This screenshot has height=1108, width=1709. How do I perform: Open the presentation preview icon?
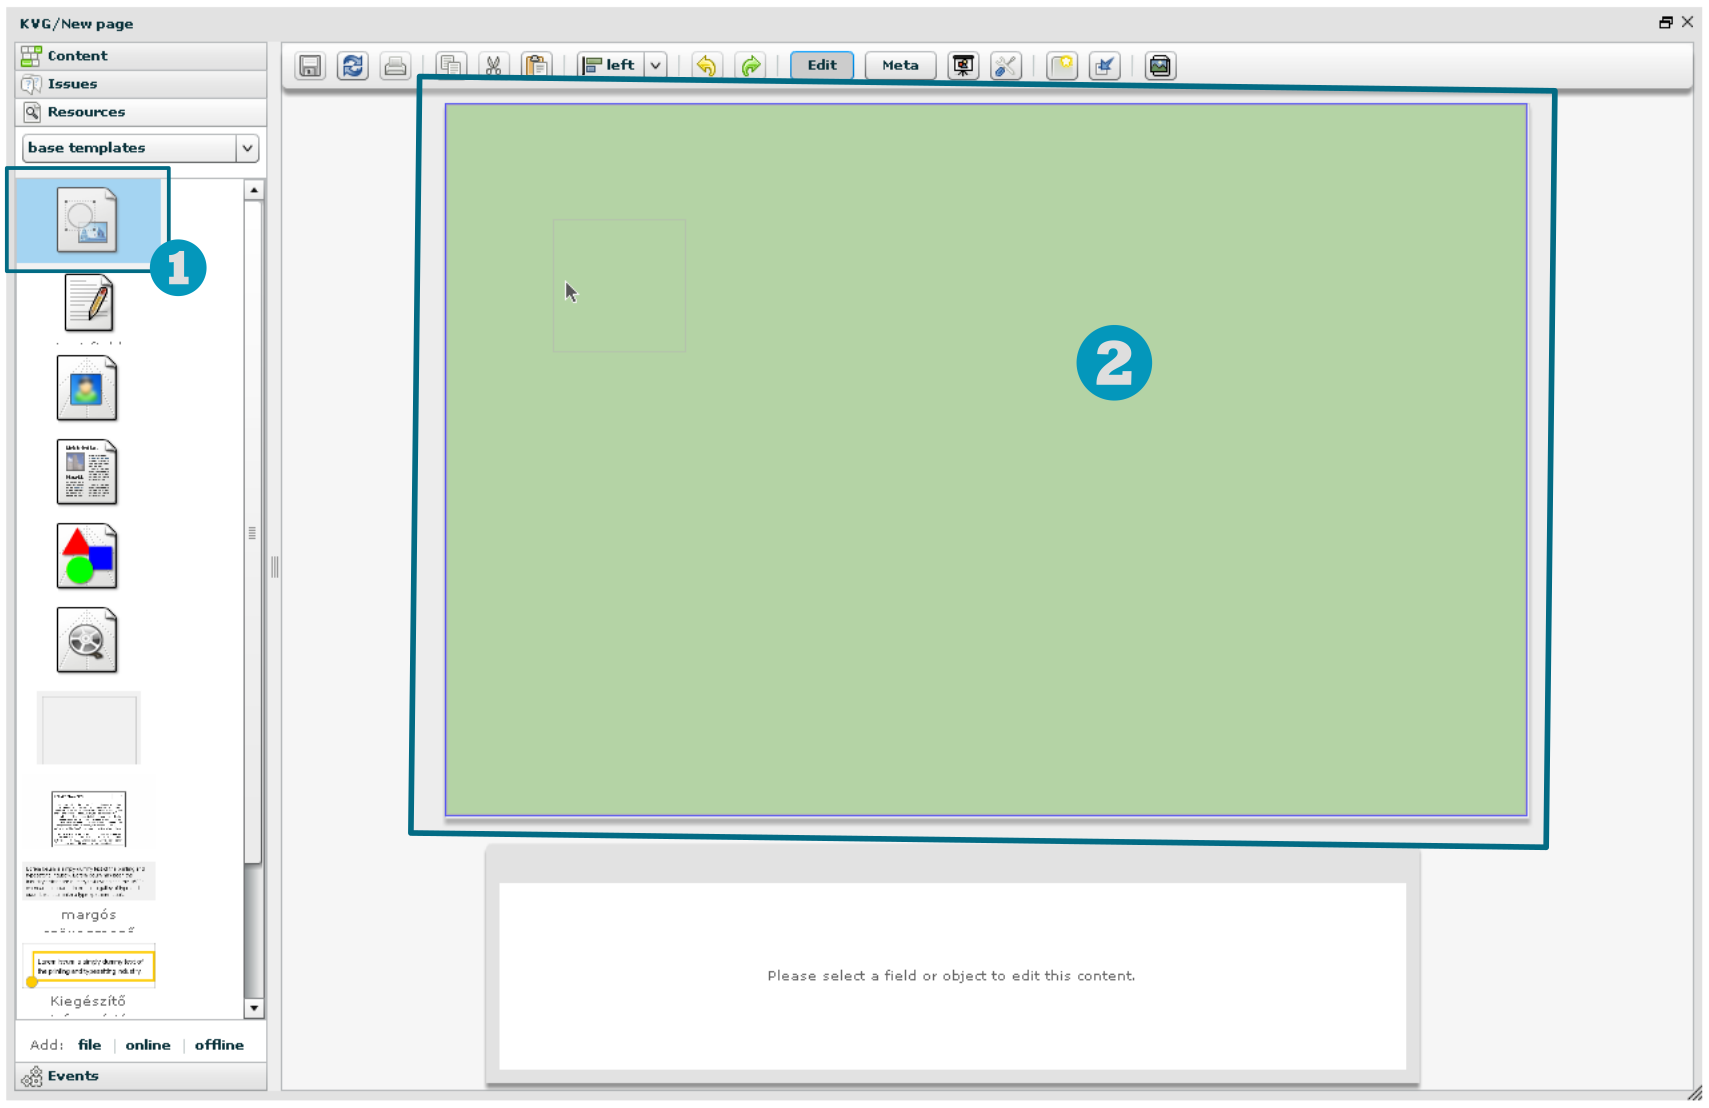(x=963, y=66)
